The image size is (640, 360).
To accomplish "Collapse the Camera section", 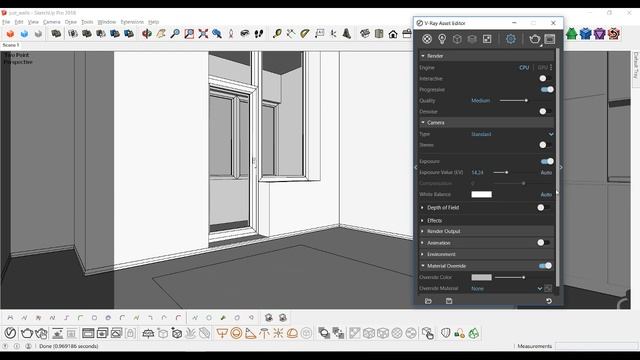I will (423, 122).
